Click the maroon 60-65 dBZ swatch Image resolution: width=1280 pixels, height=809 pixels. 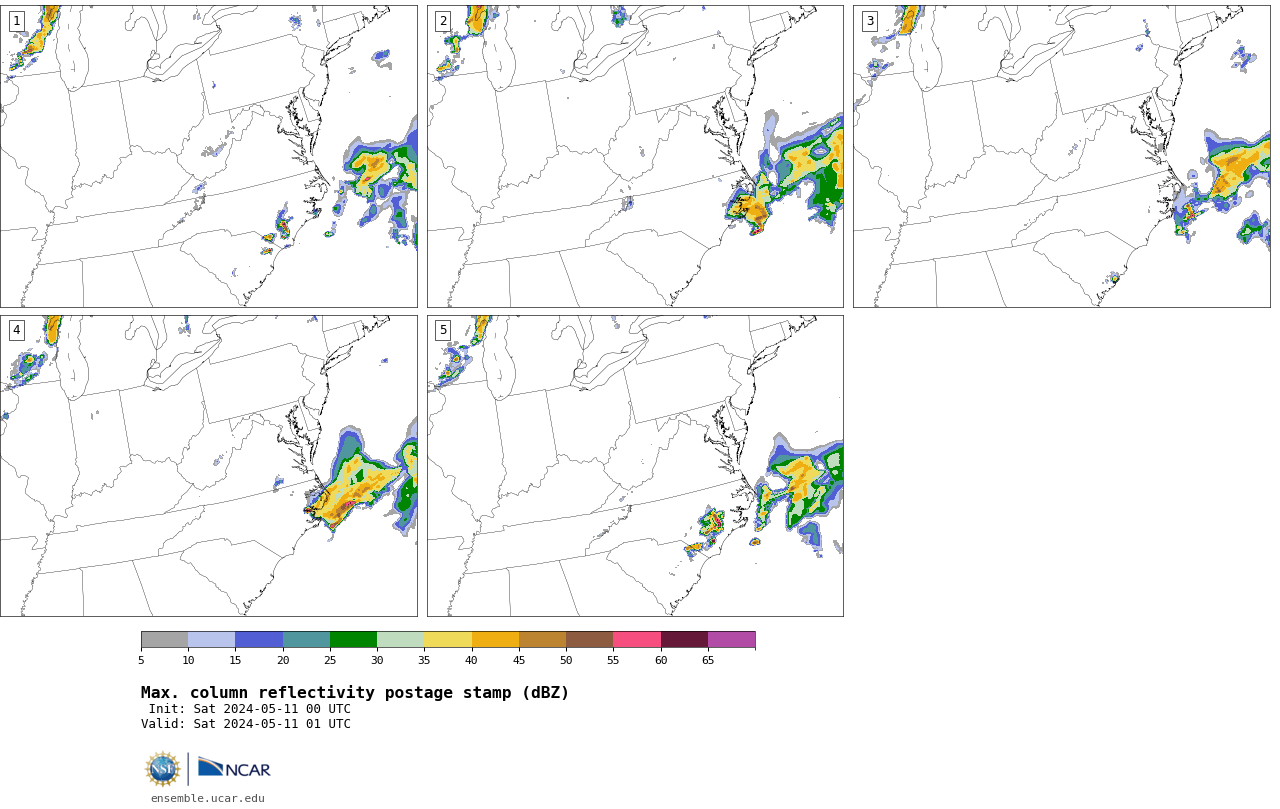pos(684,640)
